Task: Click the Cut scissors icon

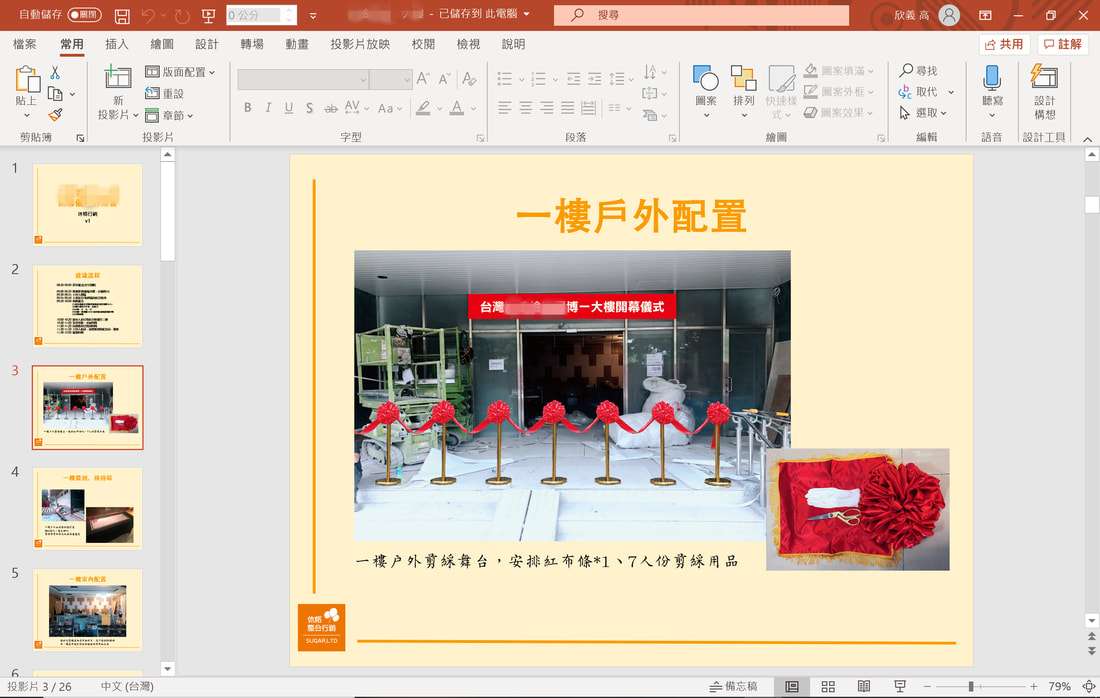Action: (55, 72)
